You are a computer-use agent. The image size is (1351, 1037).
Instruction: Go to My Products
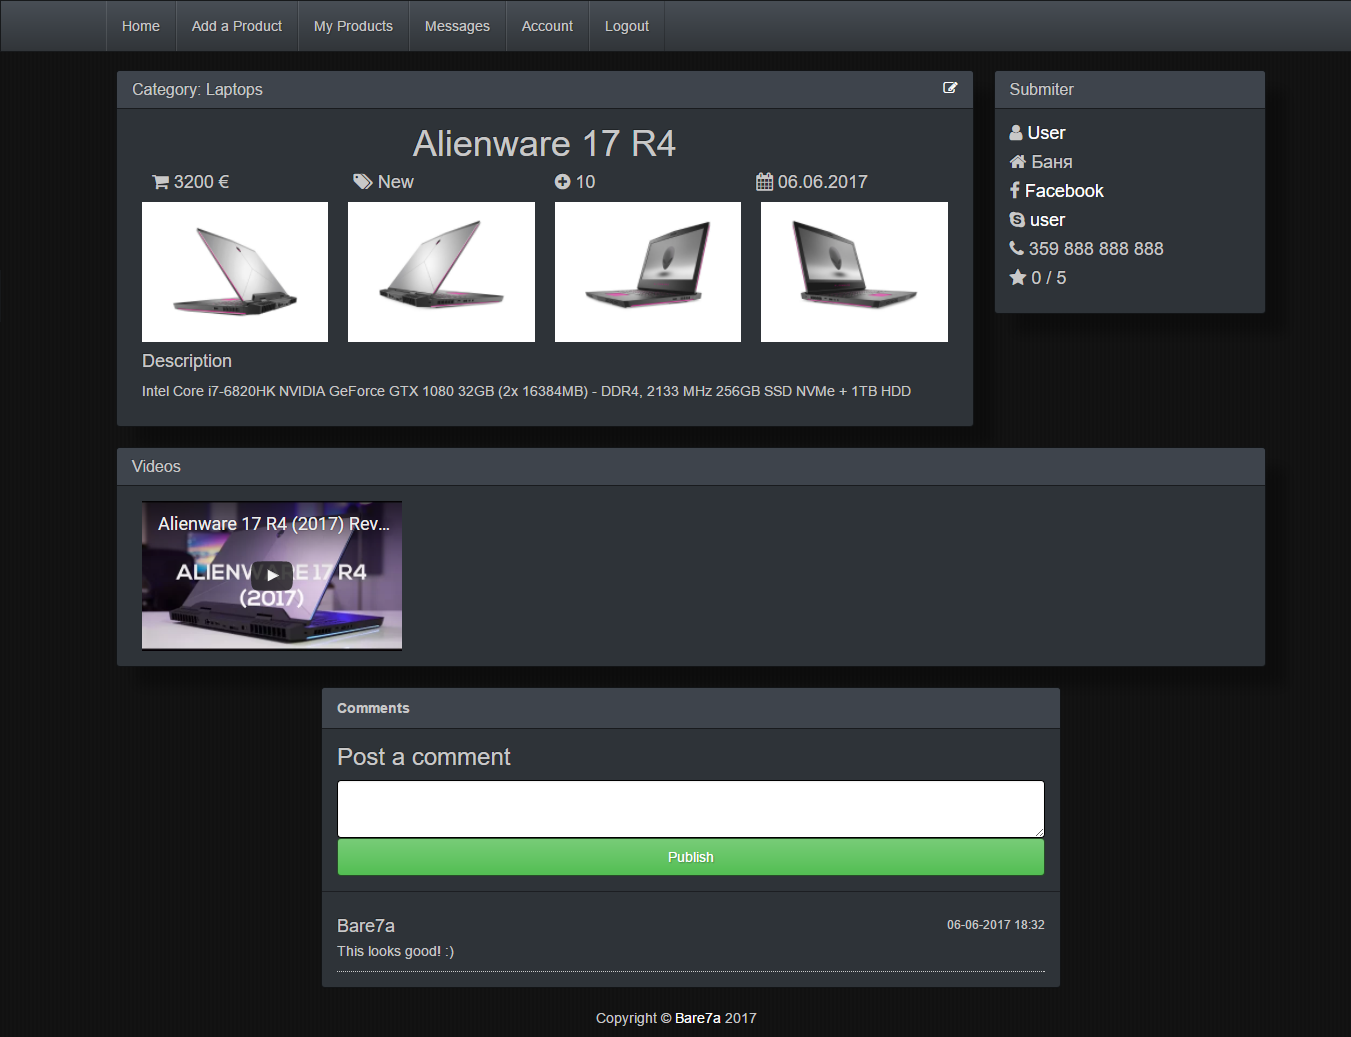pyautogui.click(x=353, y=26)
